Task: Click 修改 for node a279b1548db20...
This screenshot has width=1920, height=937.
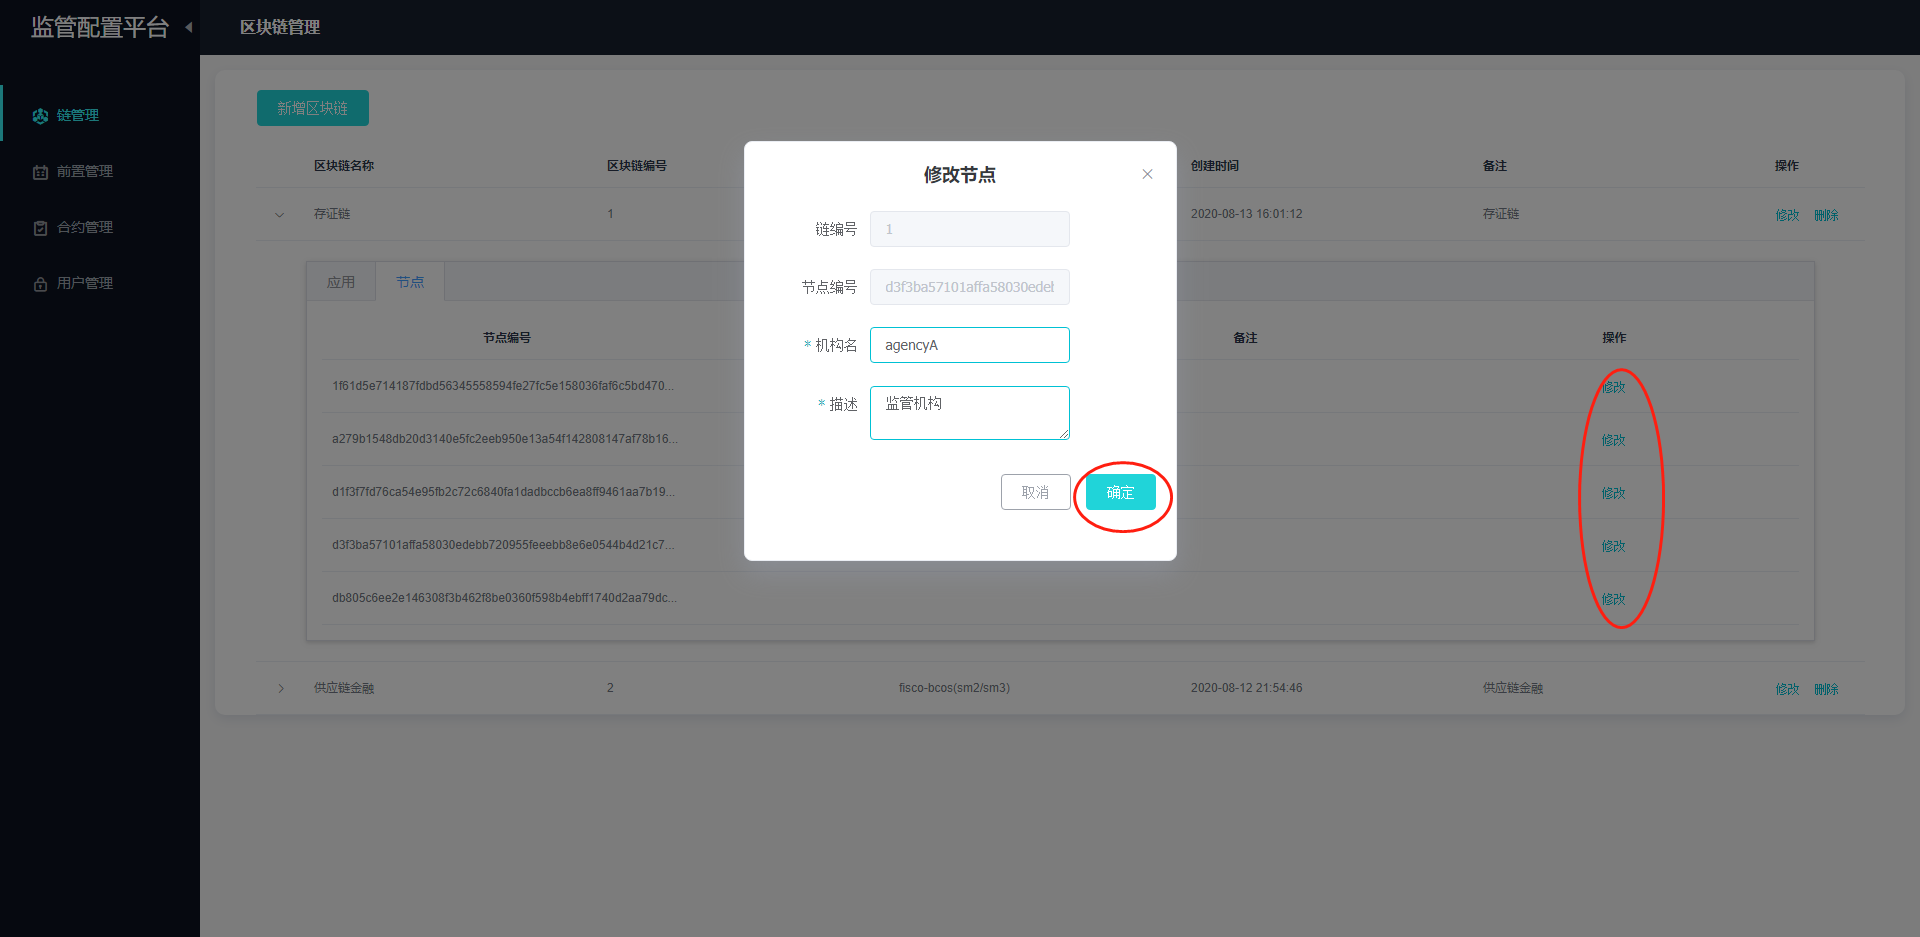Action: (1613, 440)
